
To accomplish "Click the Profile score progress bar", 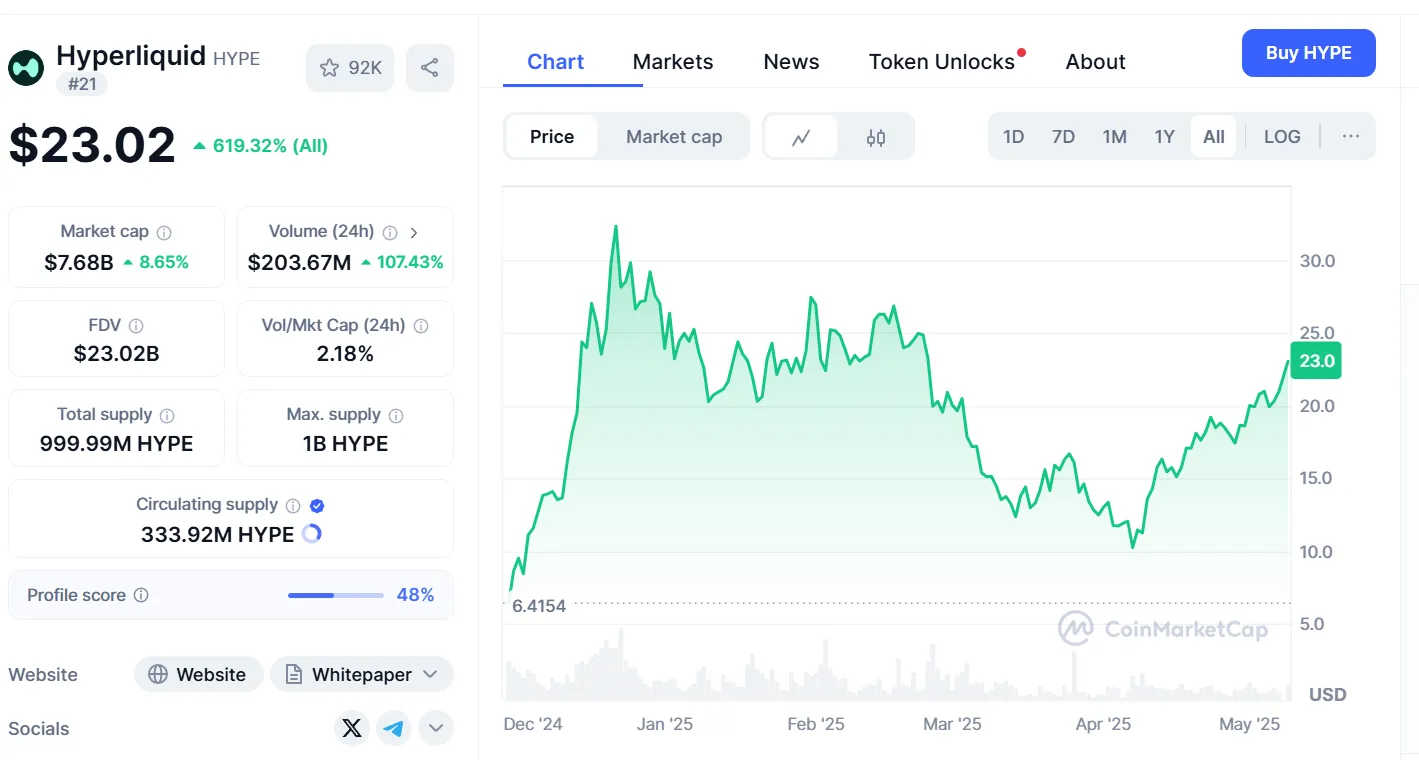I will pyautogui.click(x=336, y=595).
